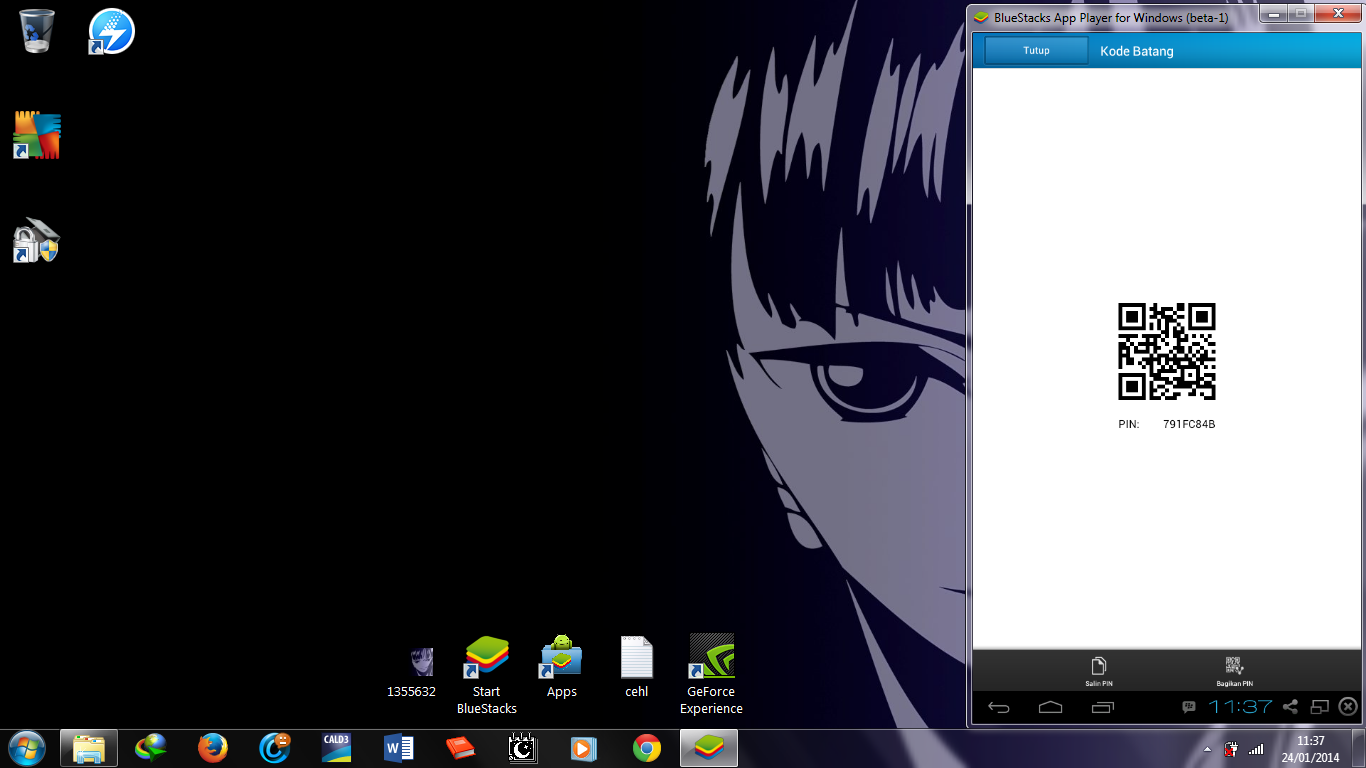Screen dimensions: 1366x768
Task: Click the BlueStacks circular close icon
Action: 1347,707
